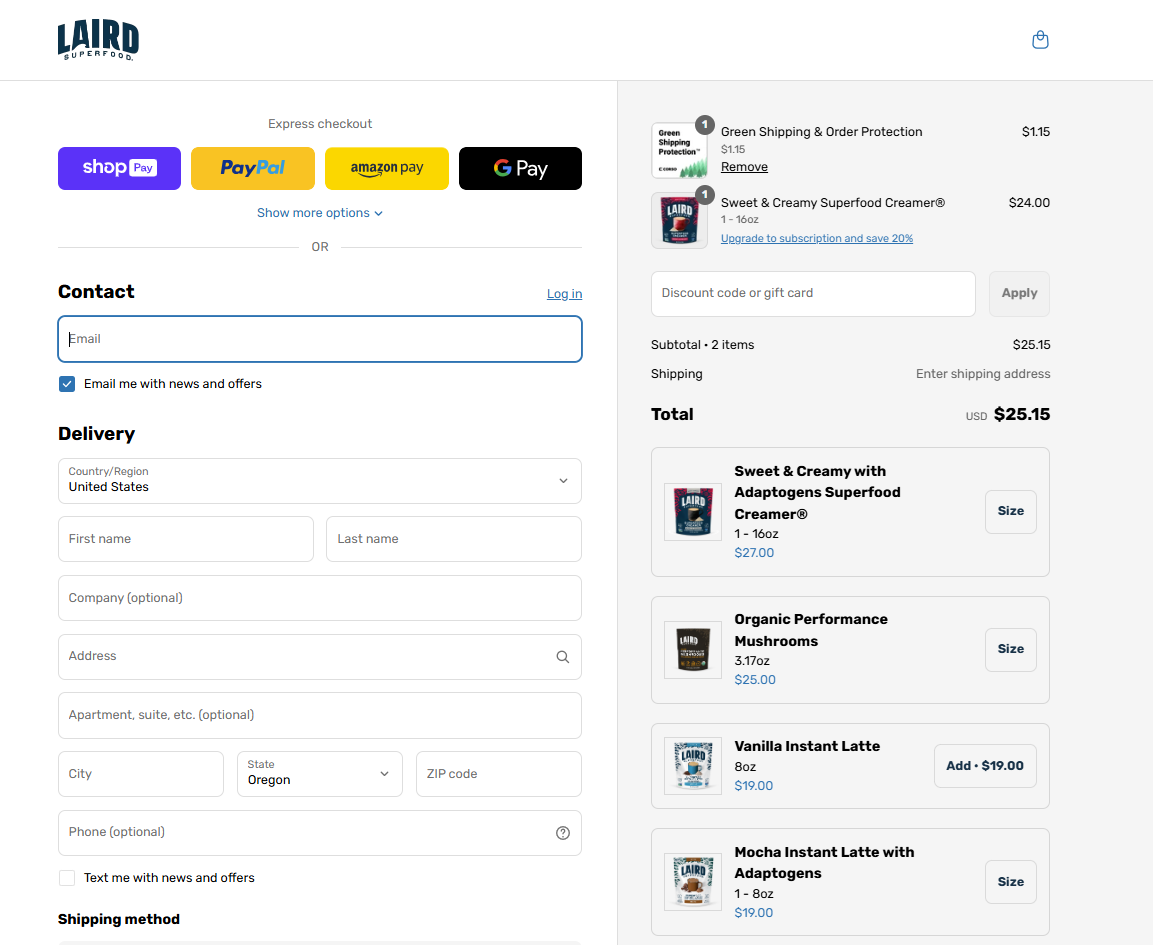This screenshot has height=945, width=1153.
Task: Pay with PayPal
Action: point(253,168)
